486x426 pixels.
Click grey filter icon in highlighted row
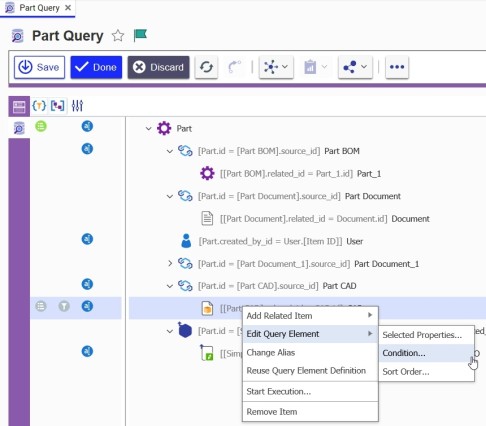64,306
